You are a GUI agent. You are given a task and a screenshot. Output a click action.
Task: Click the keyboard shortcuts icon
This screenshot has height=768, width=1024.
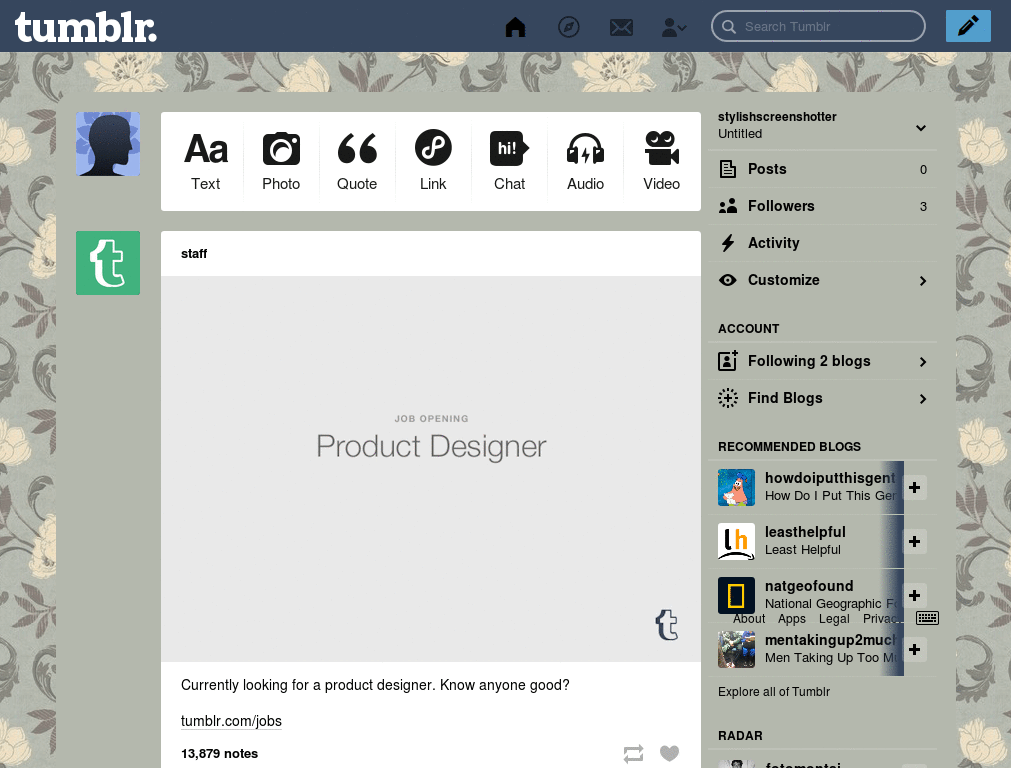(927, 618)
